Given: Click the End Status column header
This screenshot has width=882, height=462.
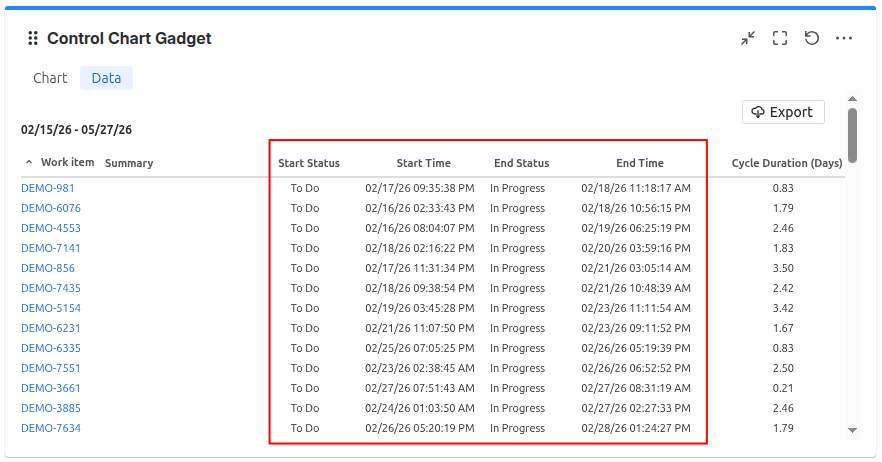Looking at the screenshot, I should [521, 163].
